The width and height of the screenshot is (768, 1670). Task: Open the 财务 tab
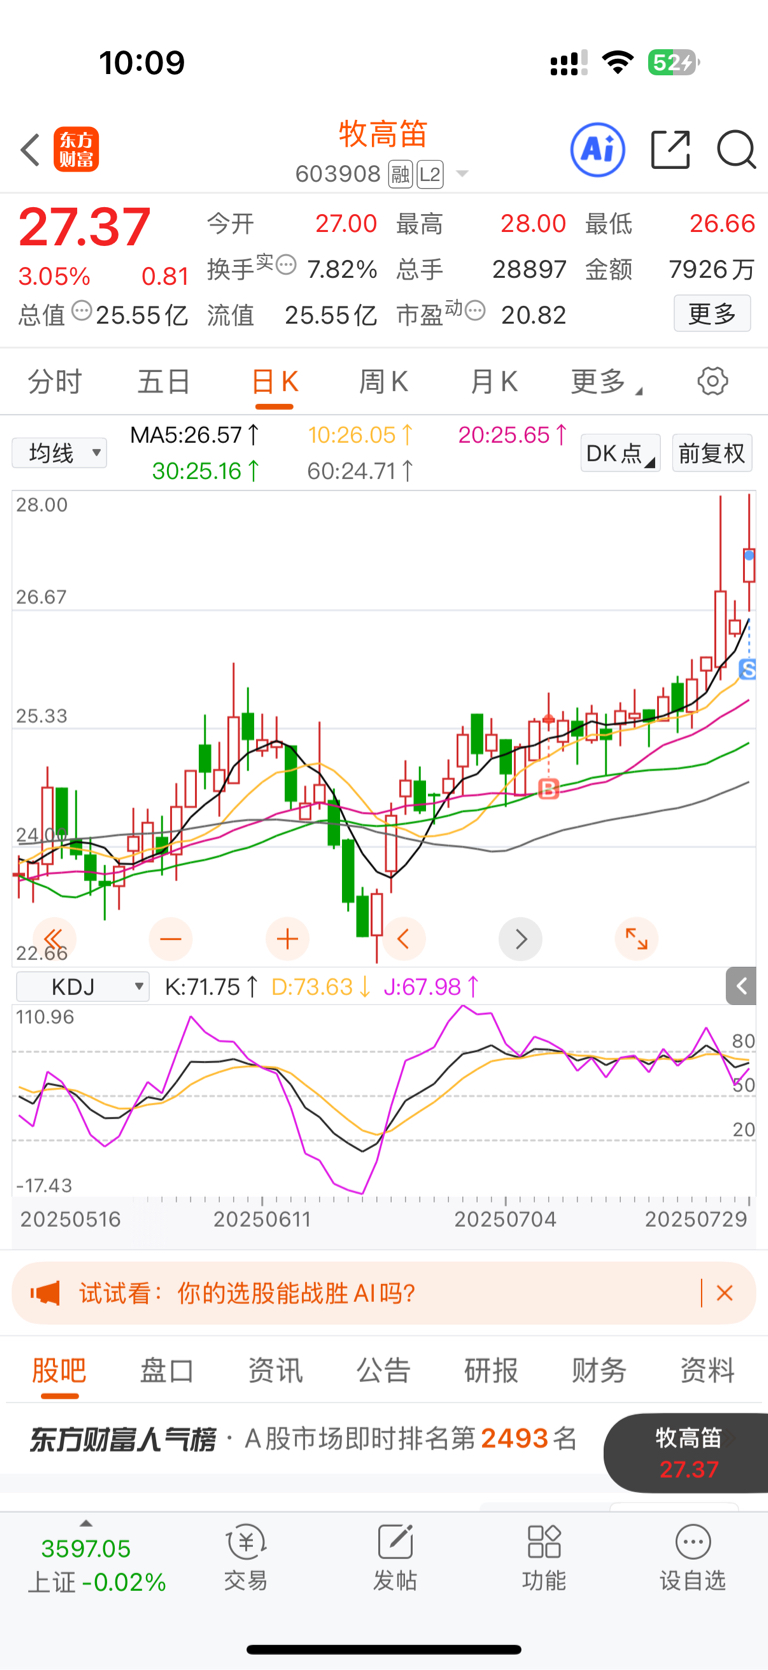tap(599, 1370)
